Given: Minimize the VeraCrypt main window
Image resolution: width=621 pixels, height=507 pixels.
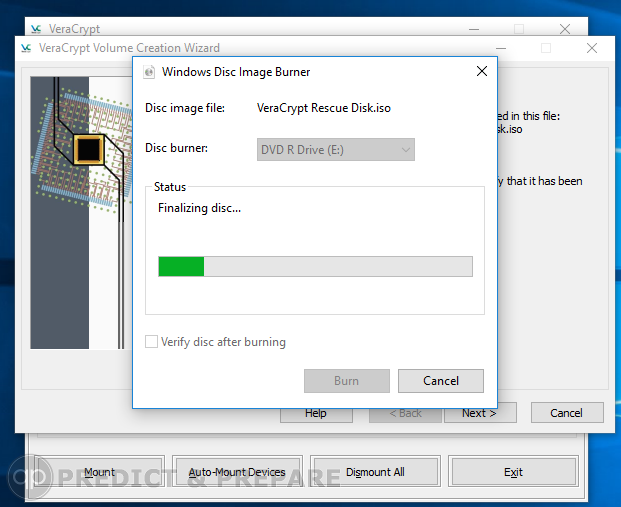Looking at the screenshot, I should pyautogui.click(x=474, y=29).
